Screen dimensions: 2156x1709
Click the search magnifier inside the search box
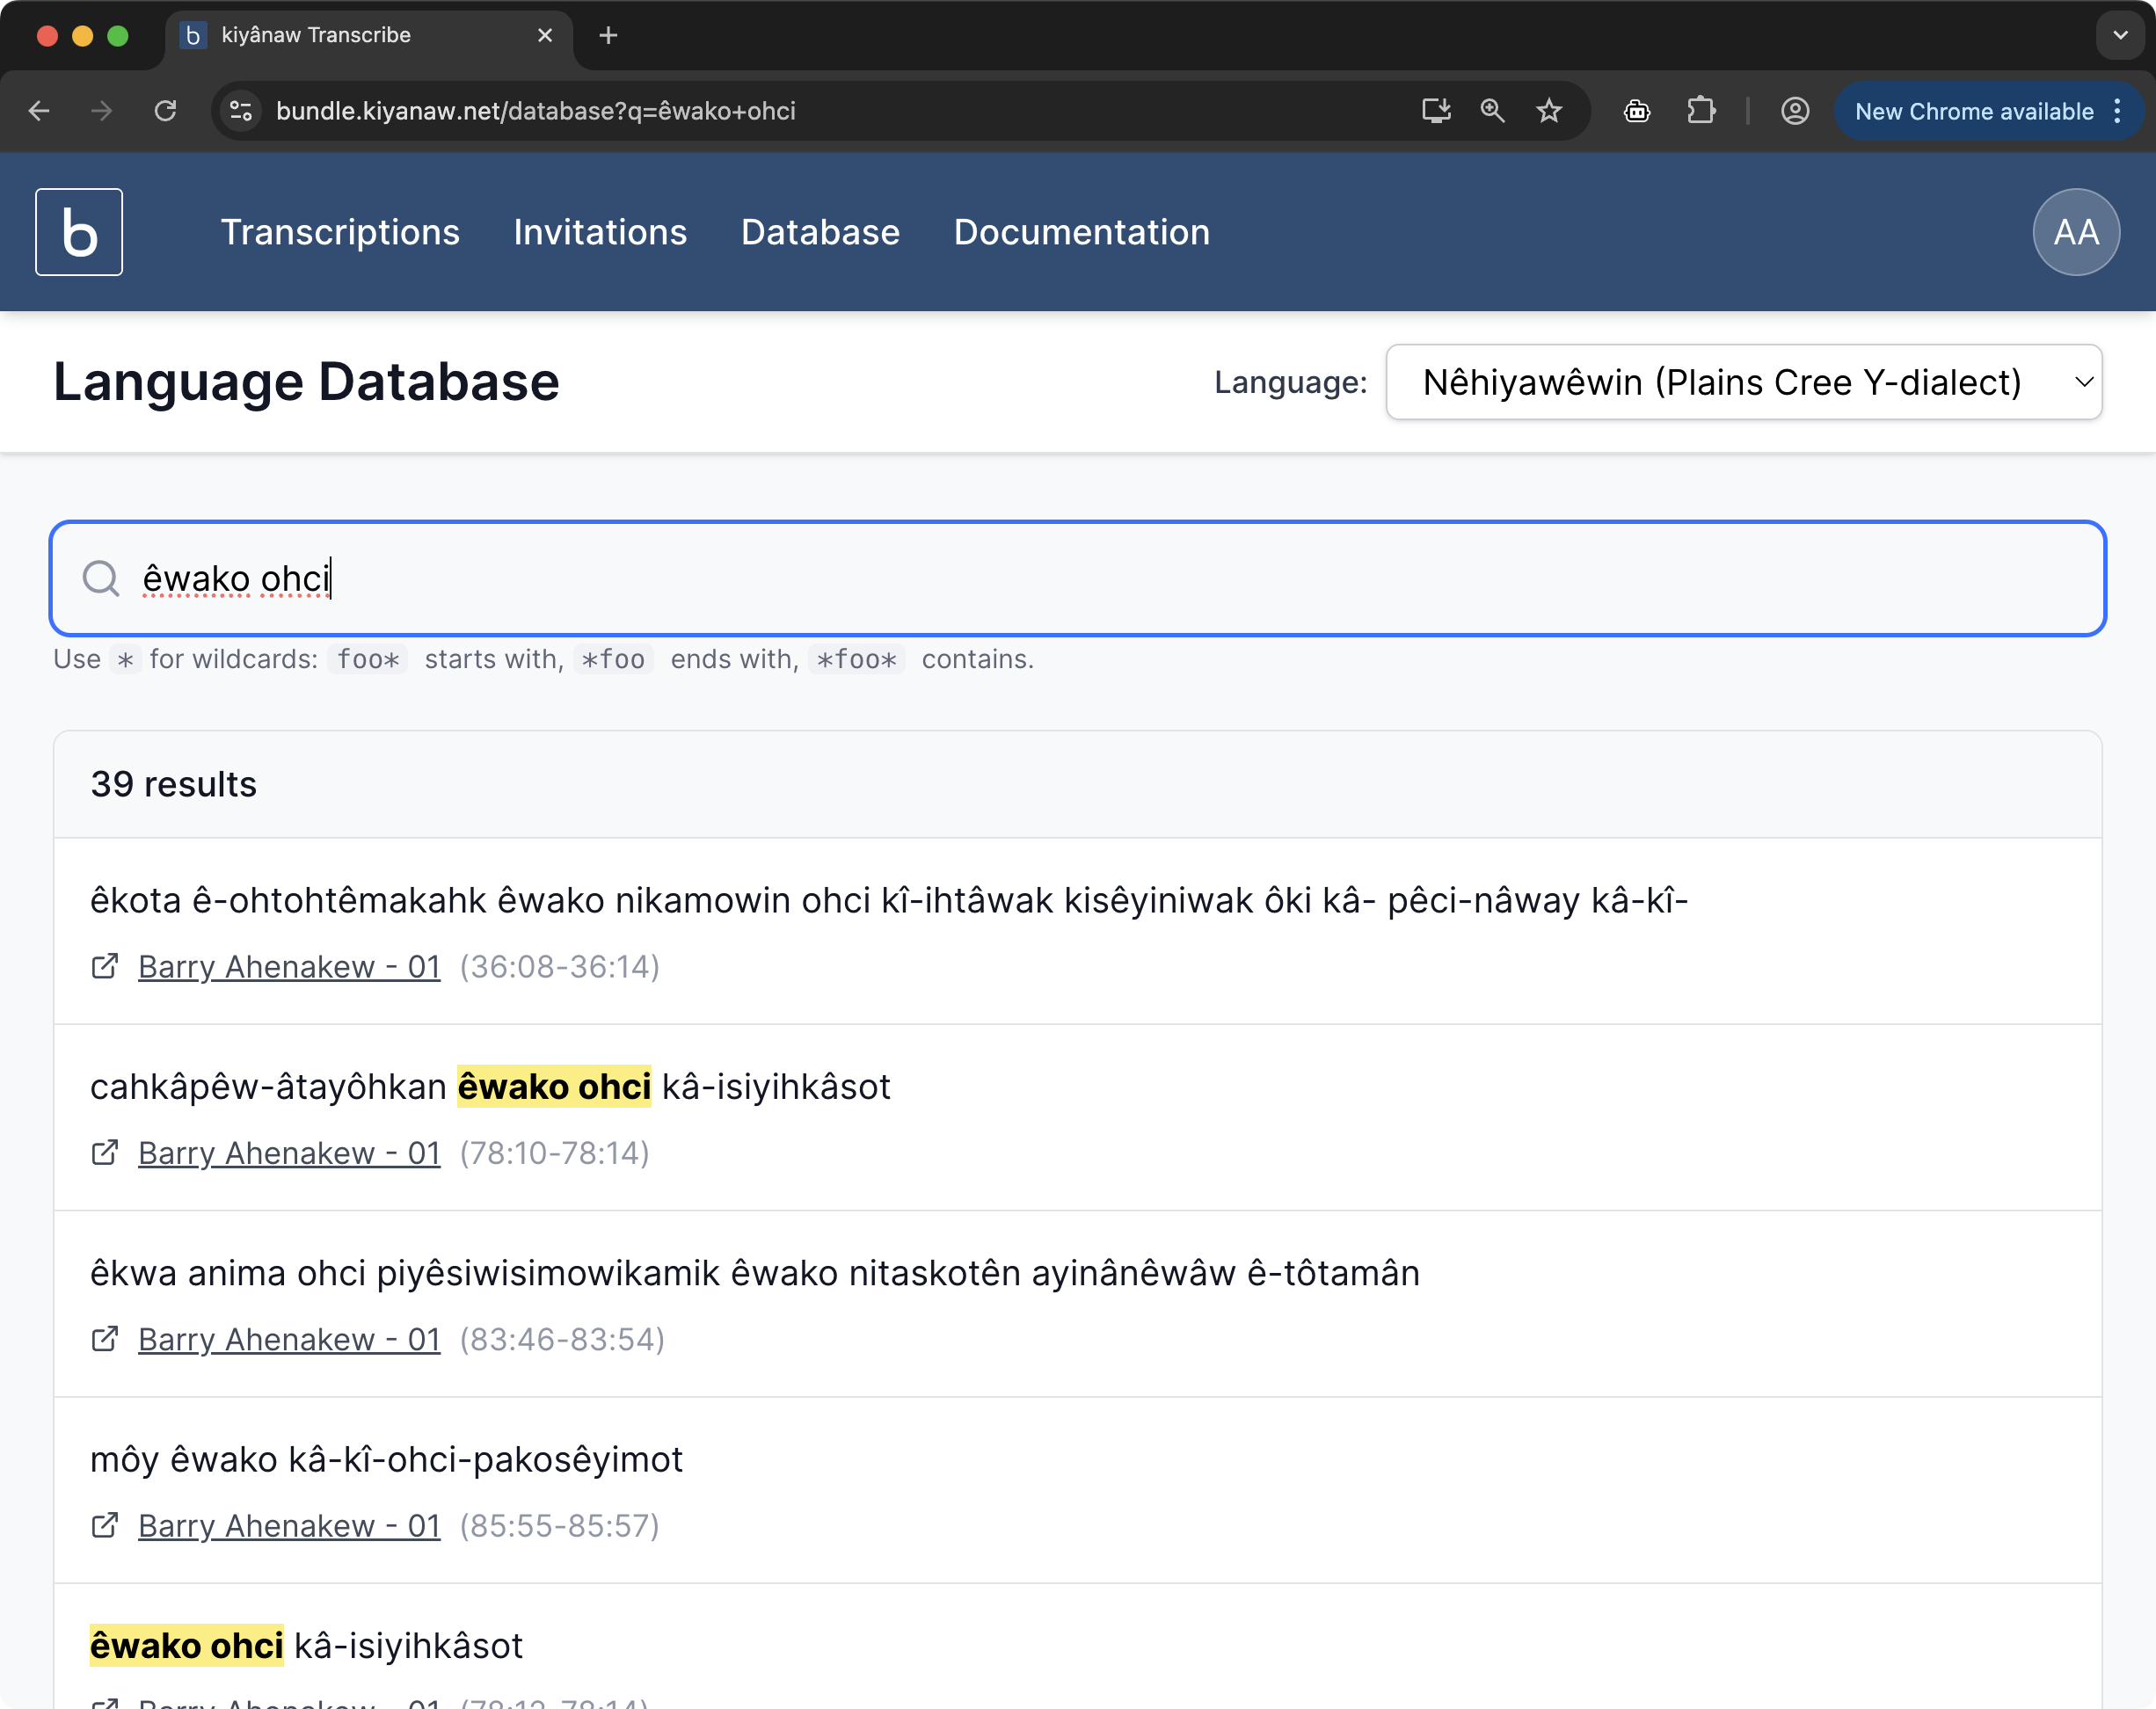point(101,578)
